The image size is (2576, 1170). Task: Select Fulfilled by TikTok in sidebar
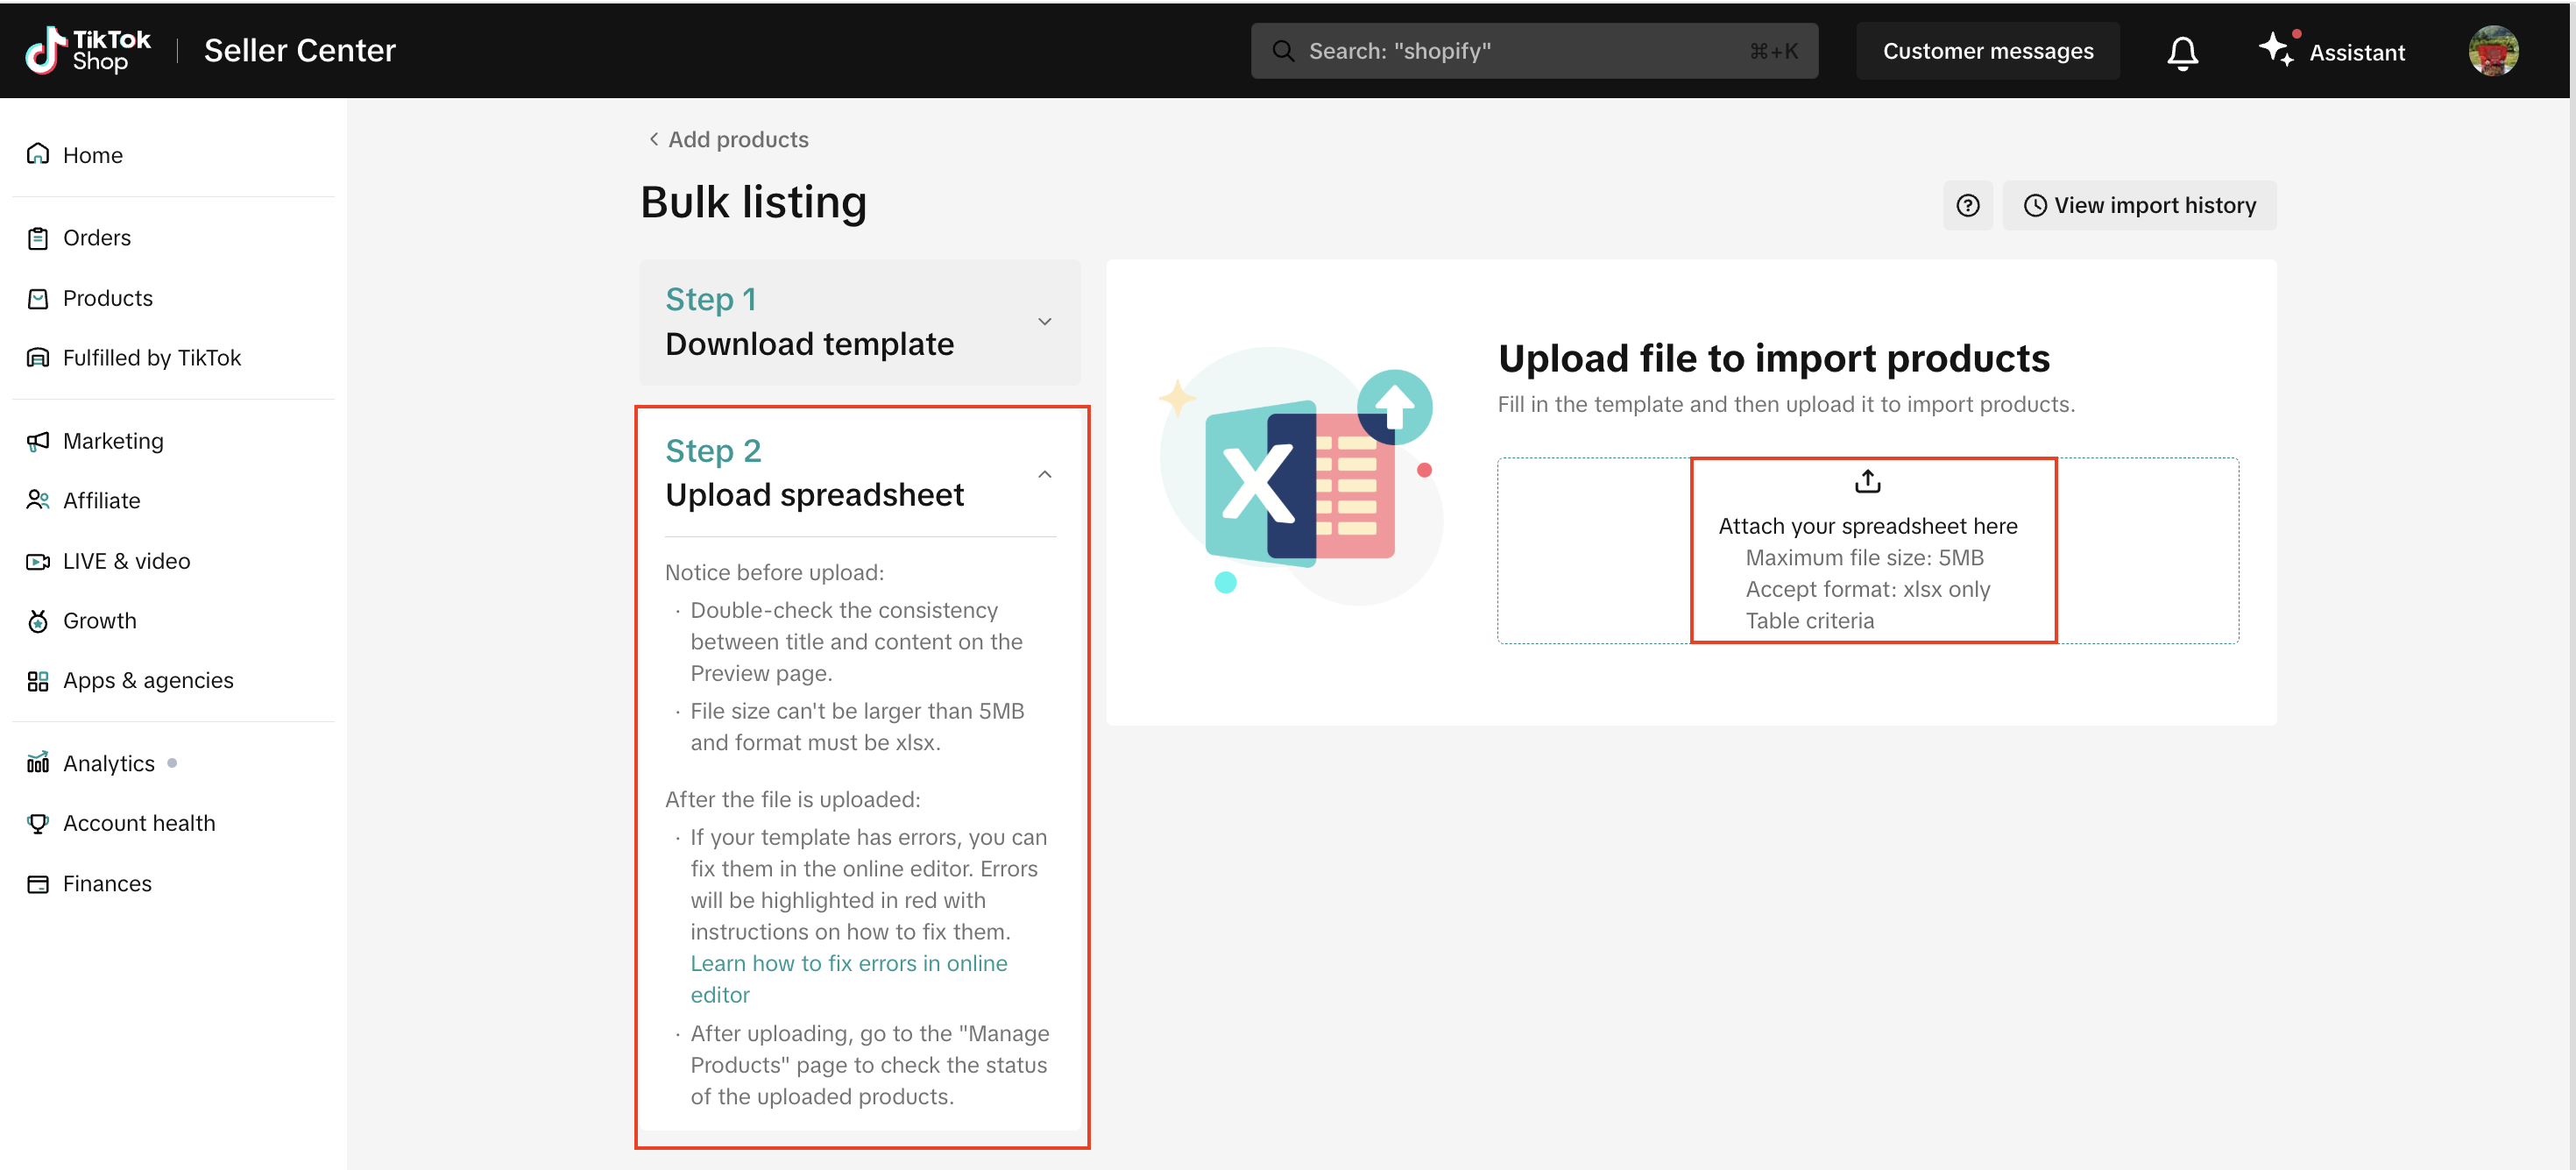[x=151, y=358]
